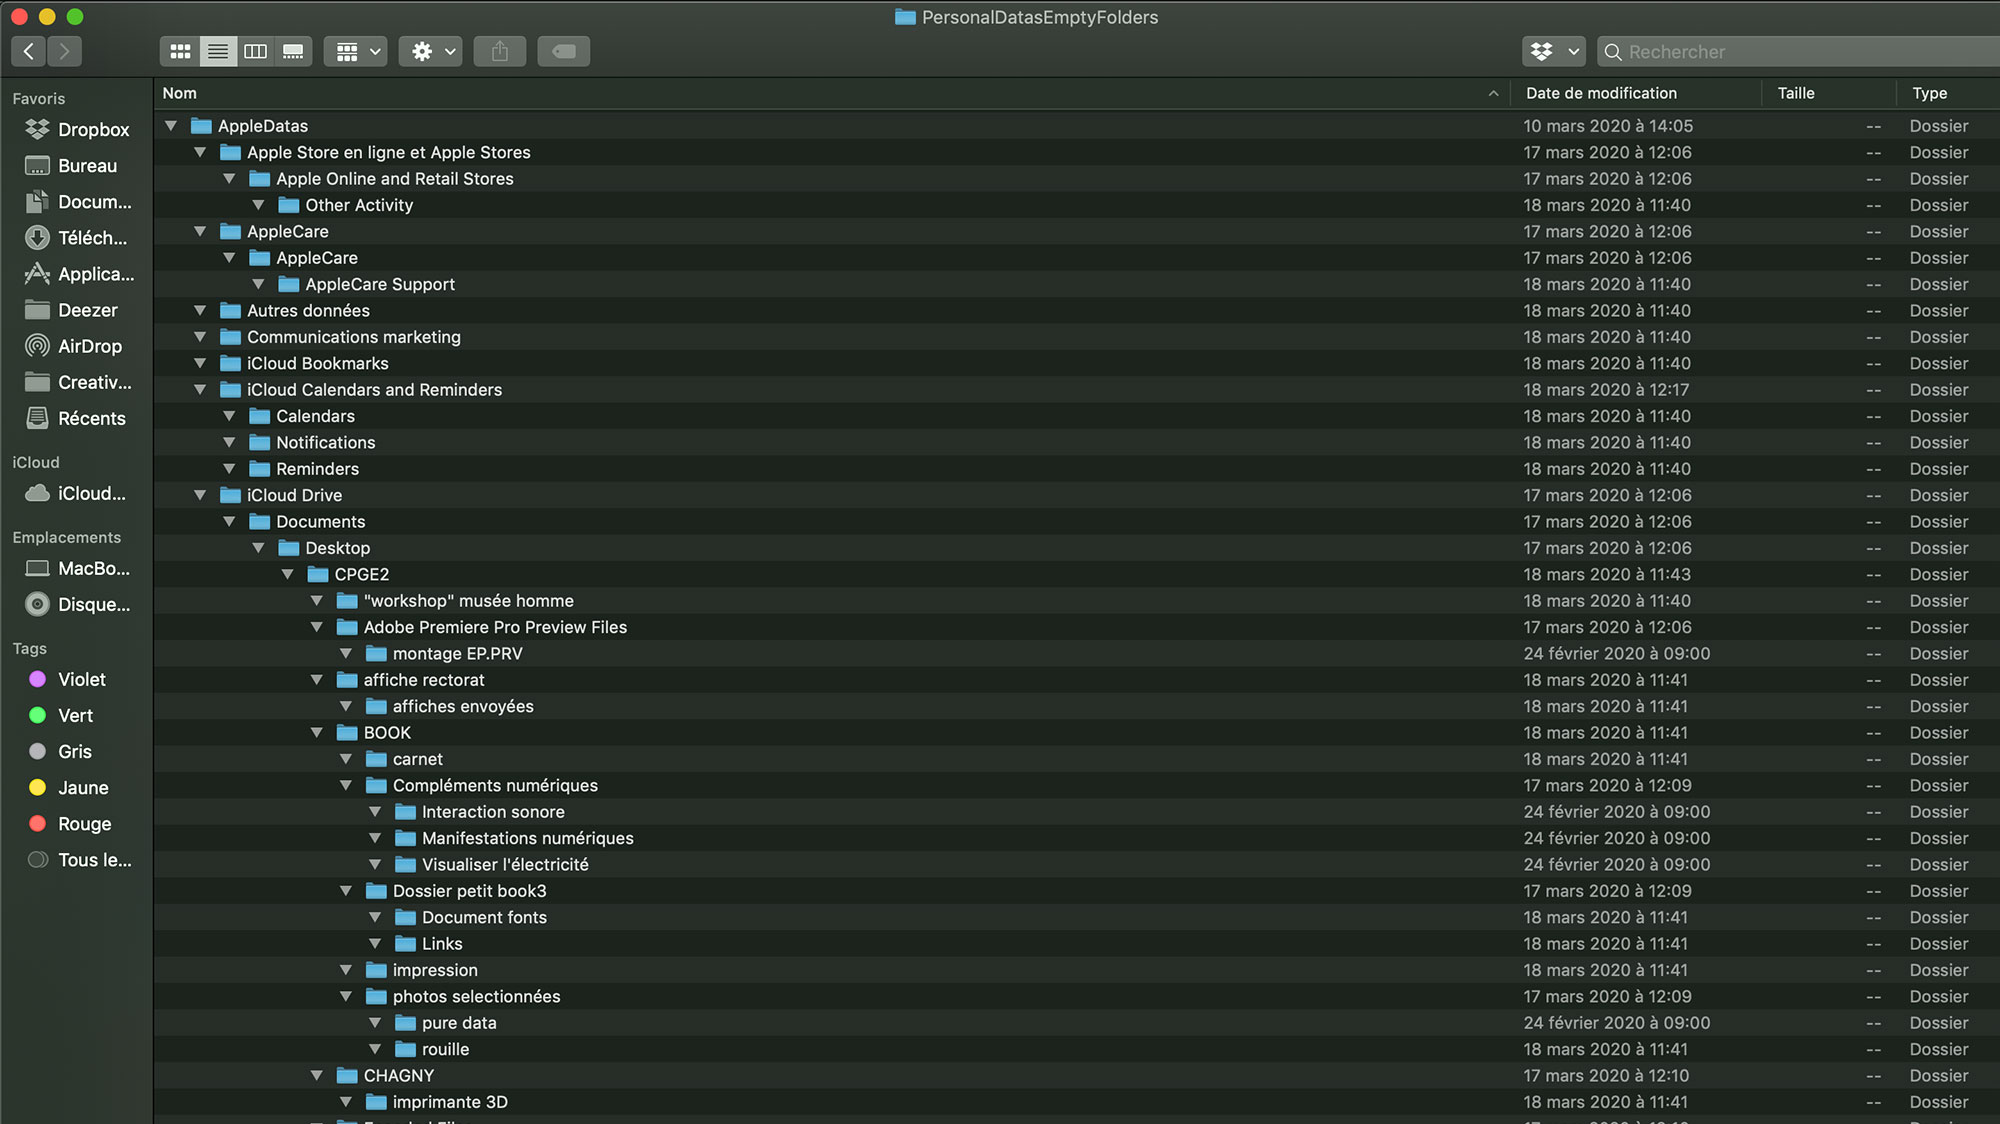Show all tags via Tous les tags

point(78,859)
